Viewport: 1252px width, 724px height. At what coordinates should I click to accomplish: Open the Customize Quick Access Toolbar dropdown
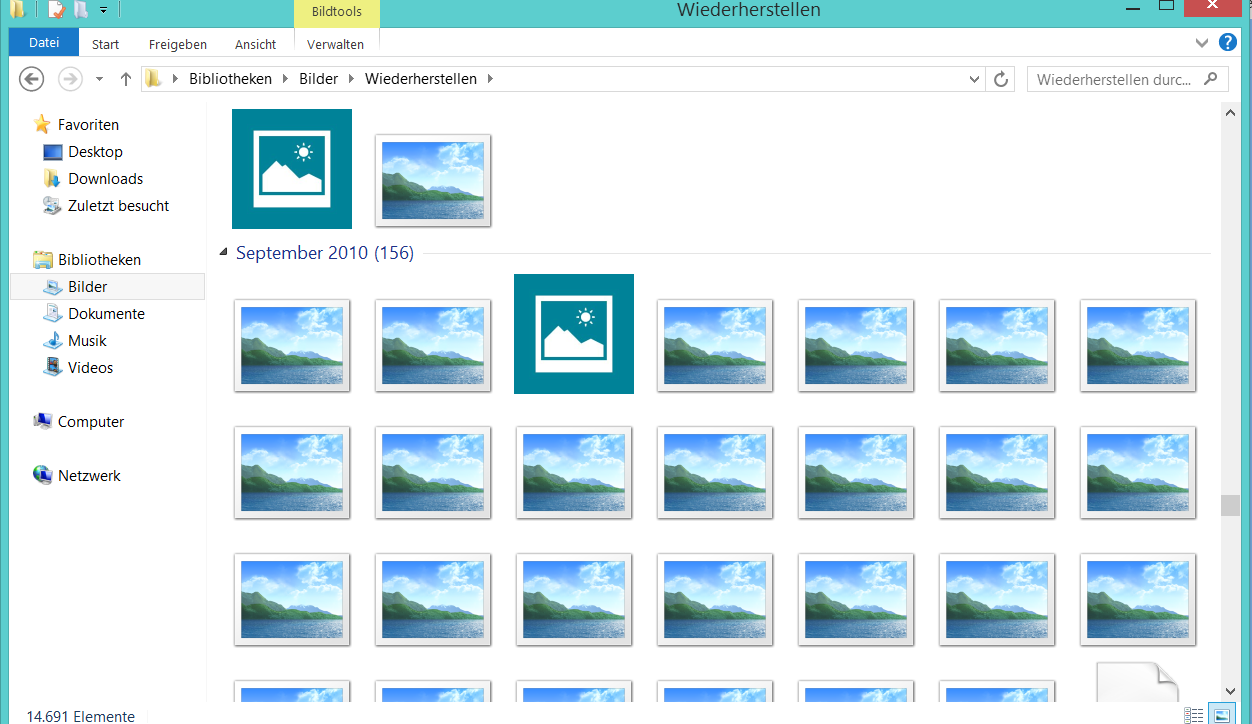point(103,10)
